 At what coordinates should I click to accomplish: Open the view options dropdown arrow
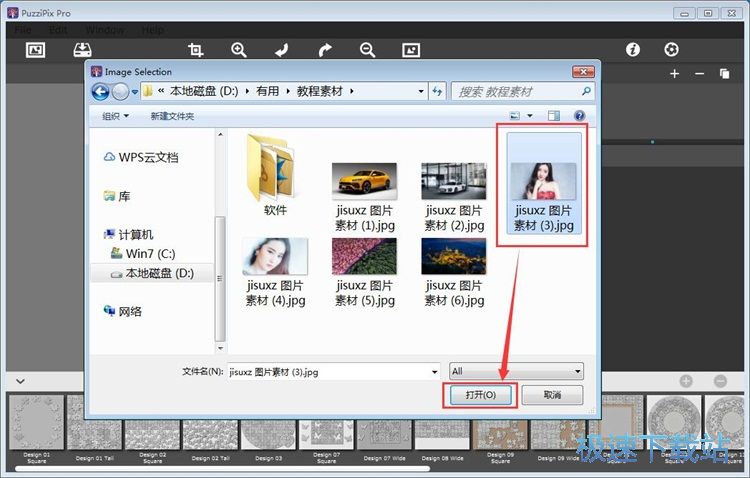pyautogui.click(x=530, y=116)
